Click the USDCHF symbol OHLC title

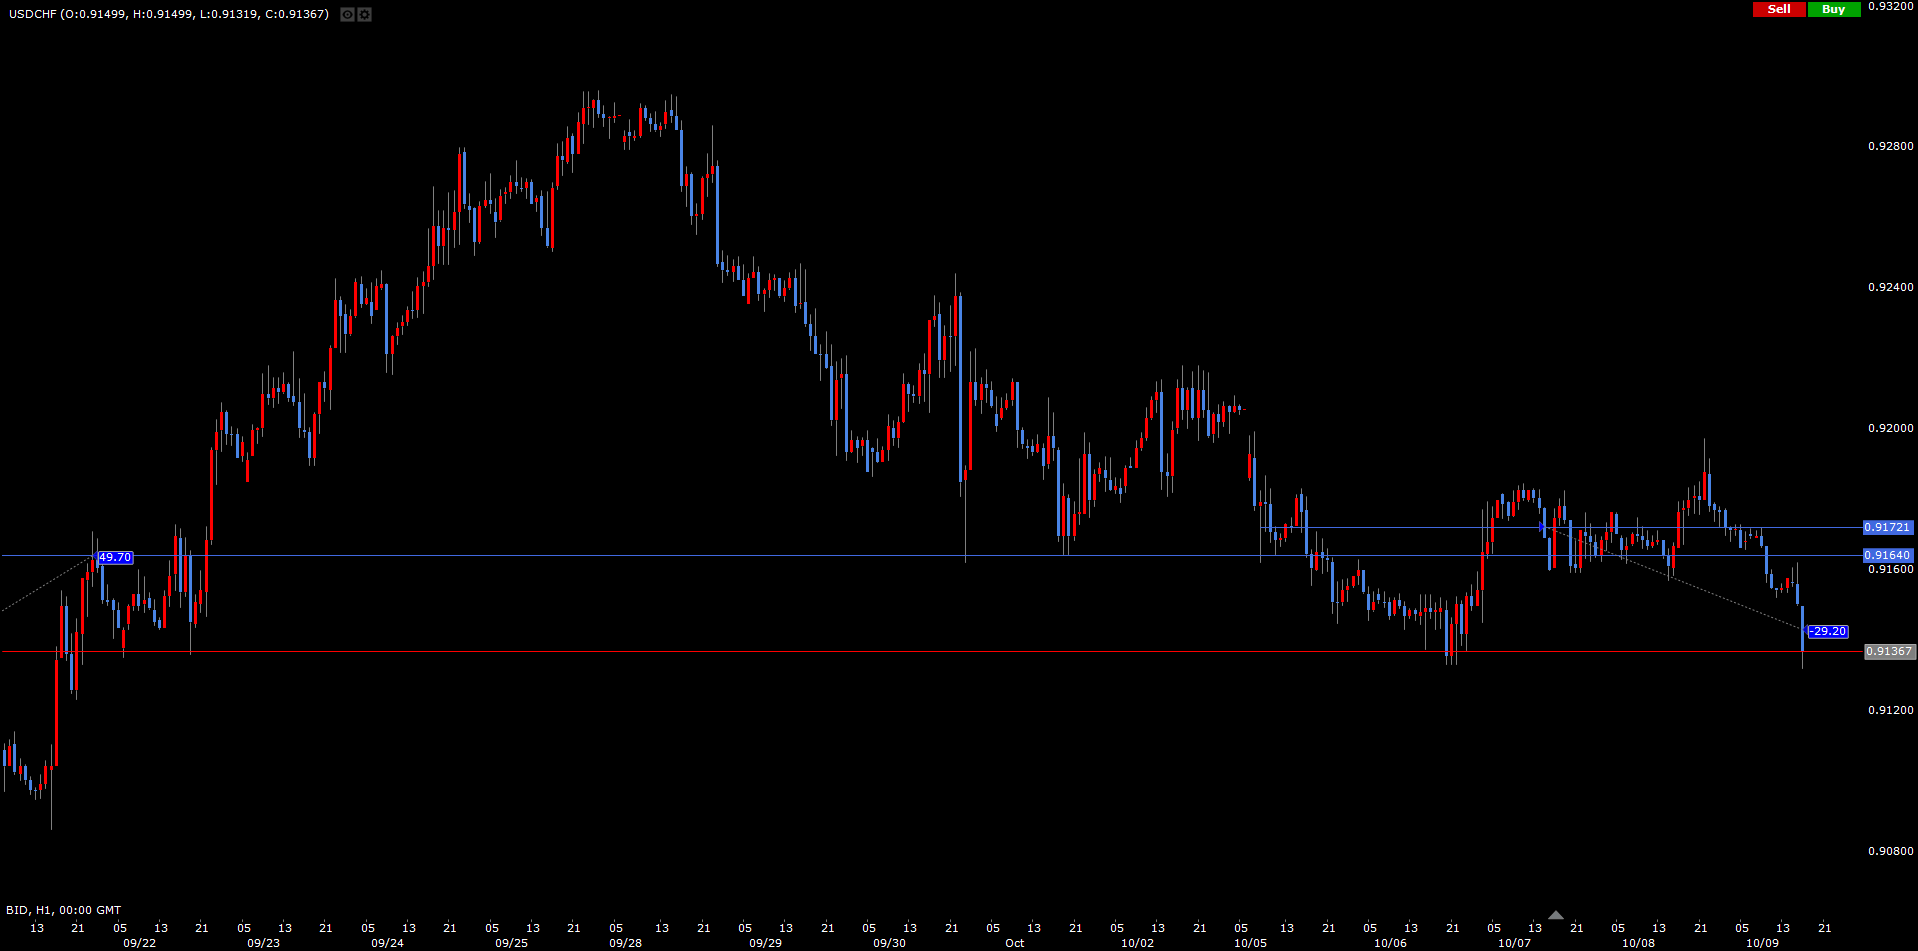click(168, 14)
